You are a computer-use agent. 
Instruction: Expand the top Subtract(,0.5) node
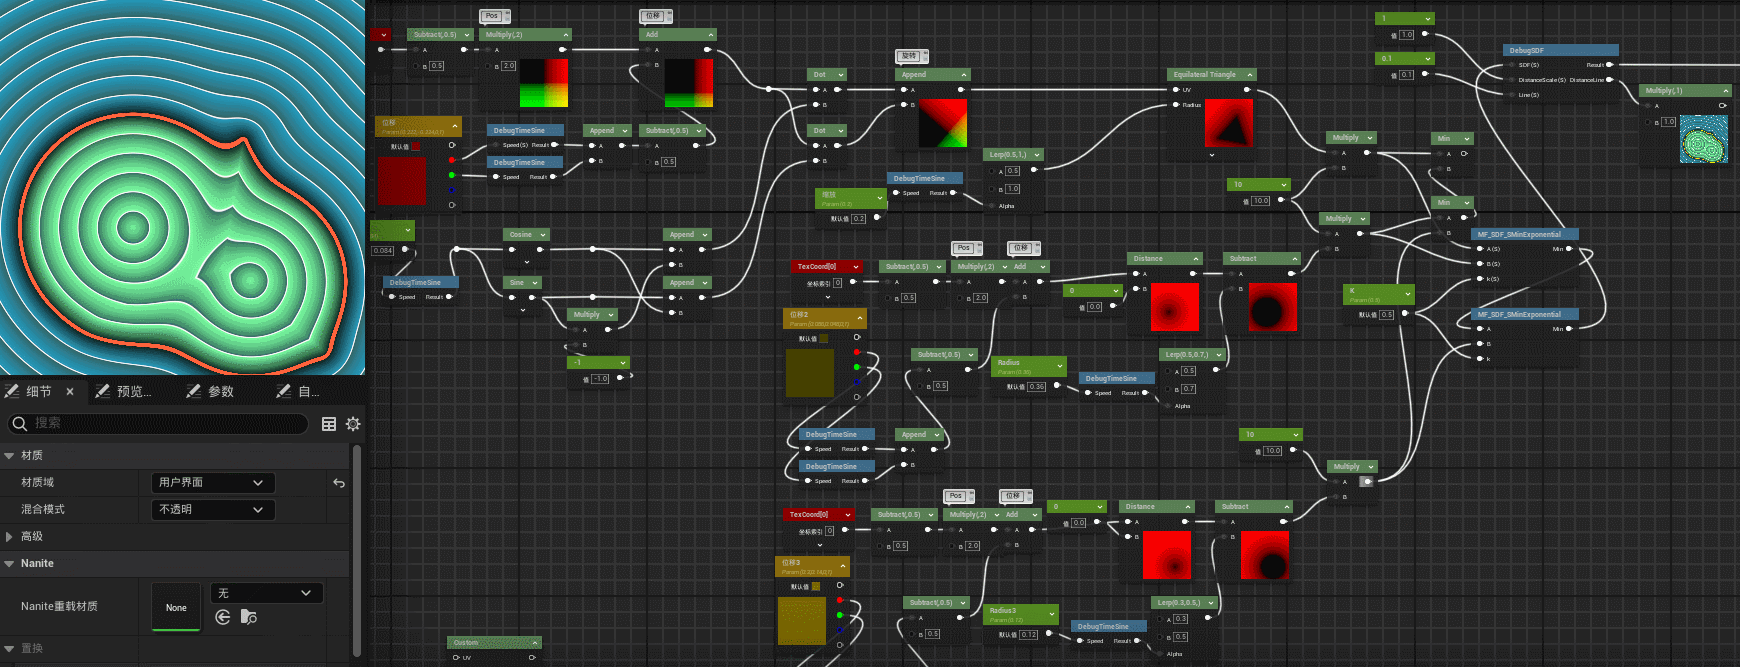point(466,34)
